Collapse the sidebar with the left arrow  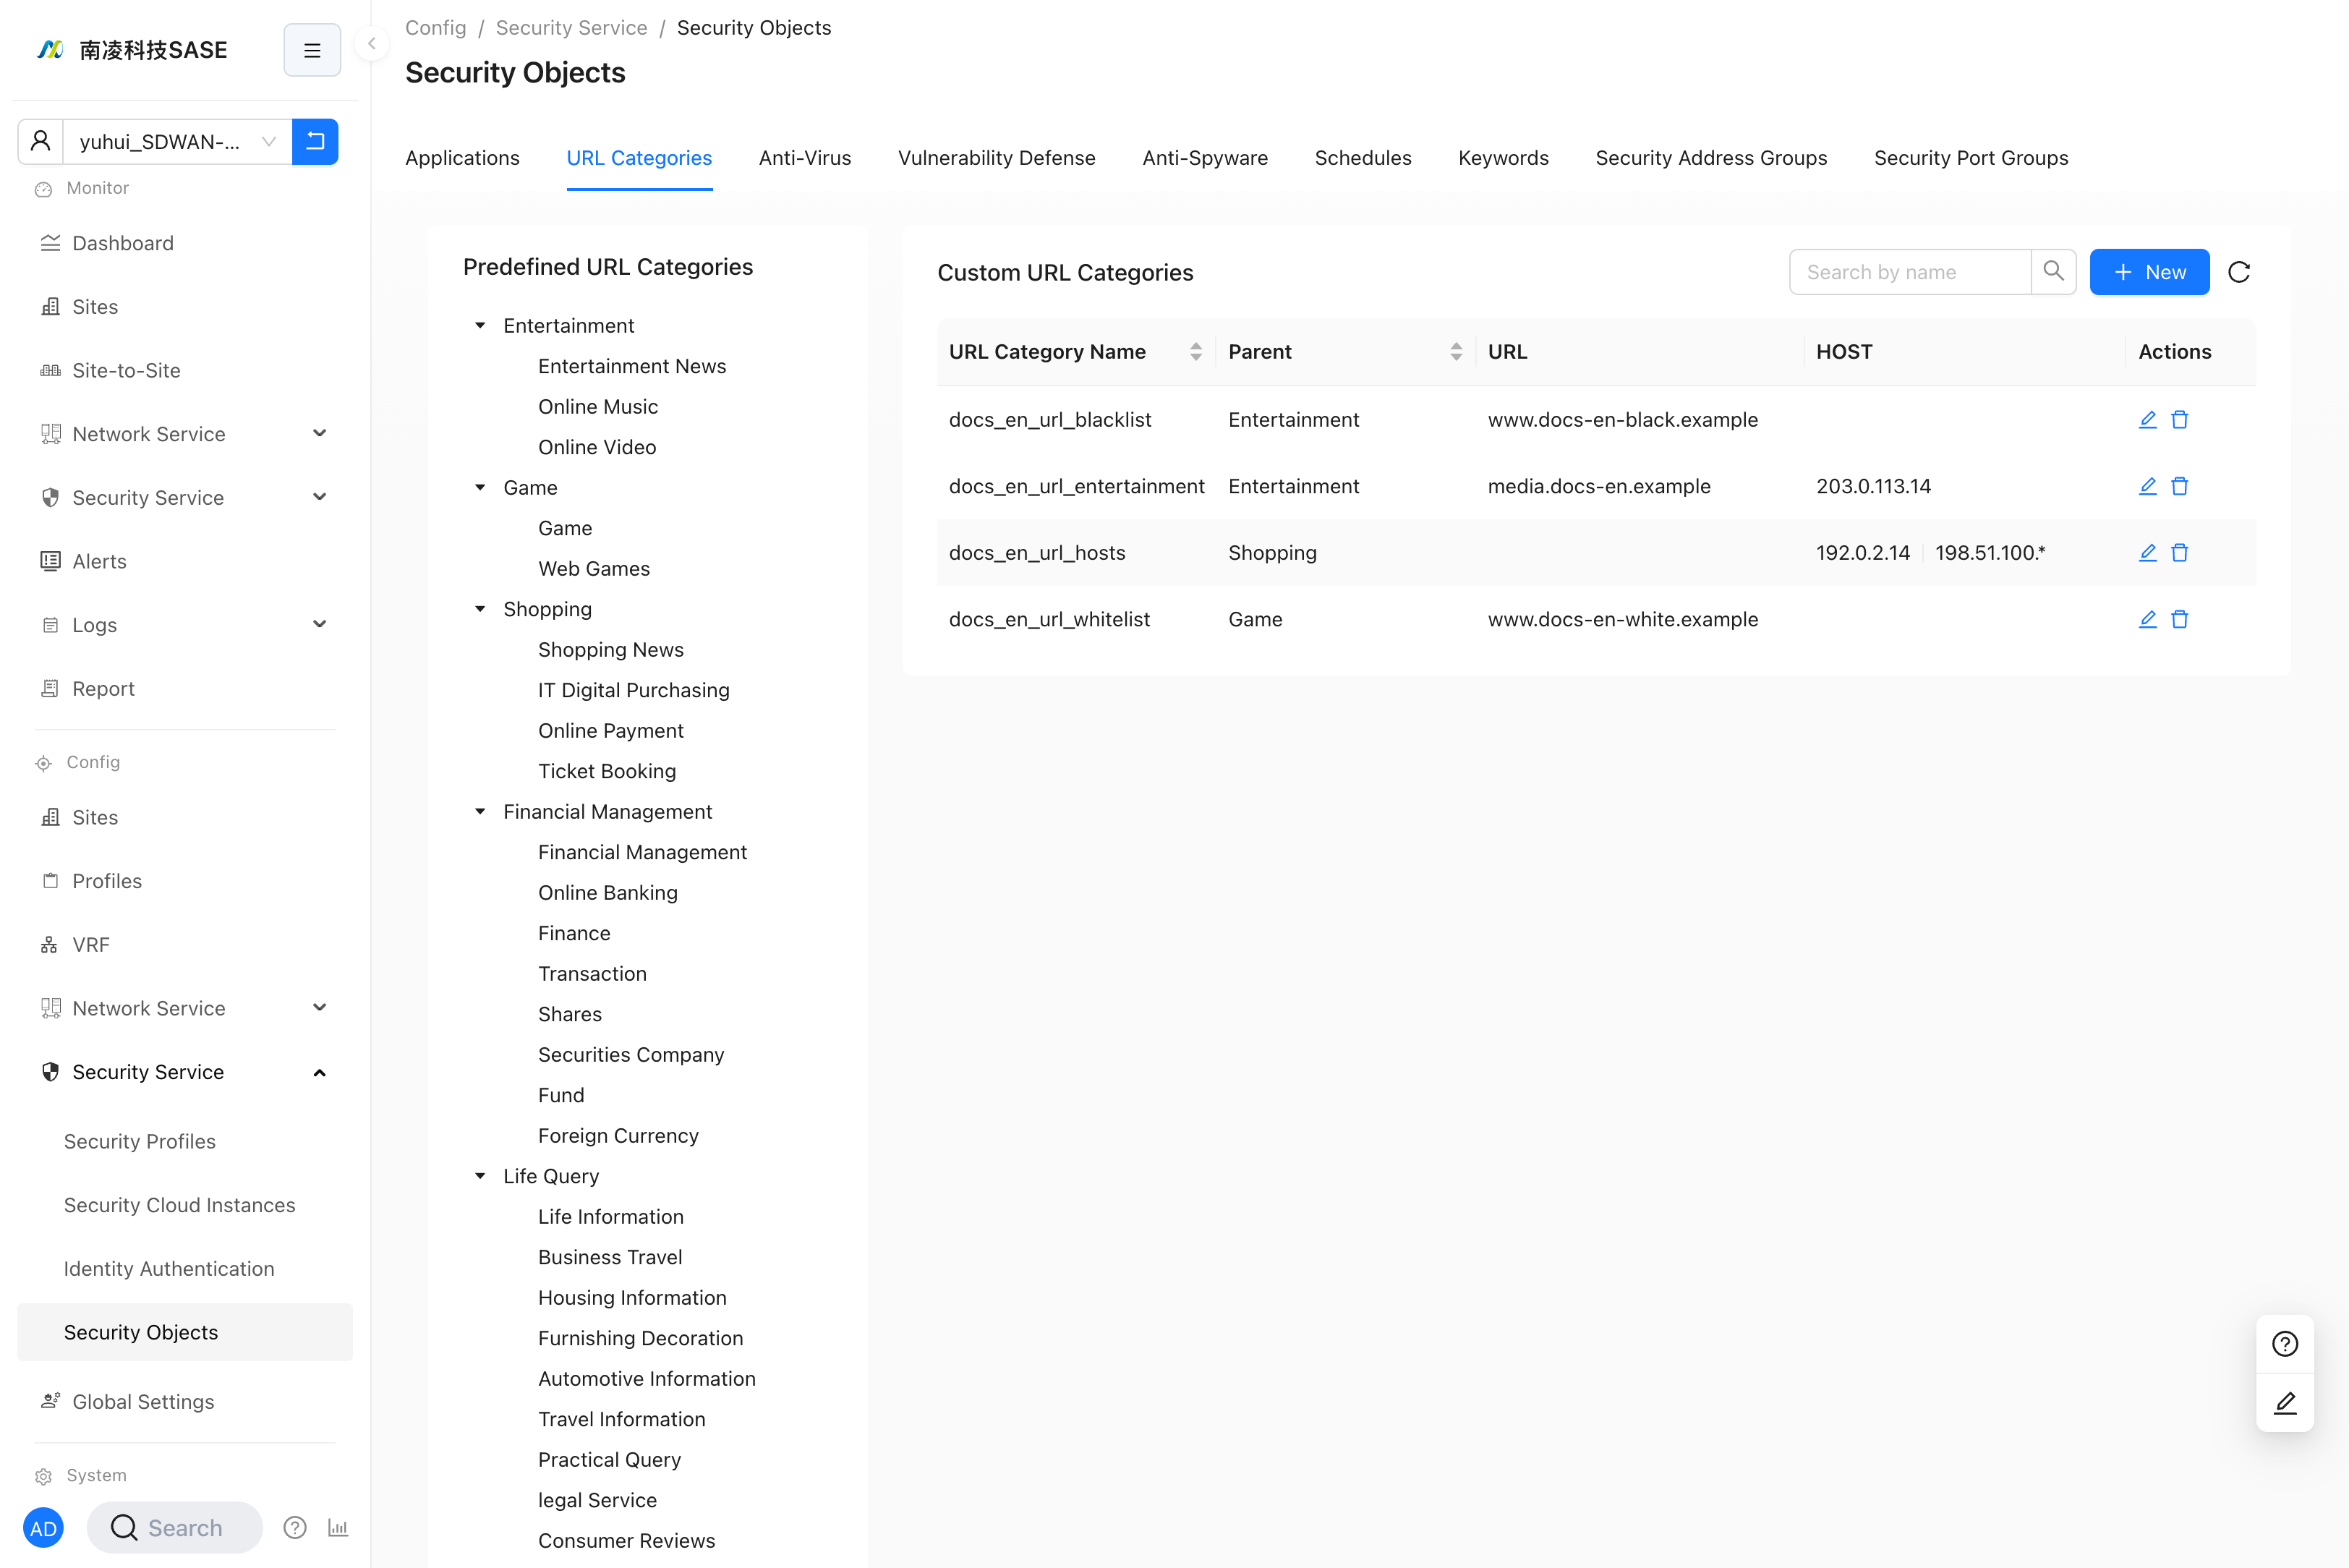(x=372, y=43)
